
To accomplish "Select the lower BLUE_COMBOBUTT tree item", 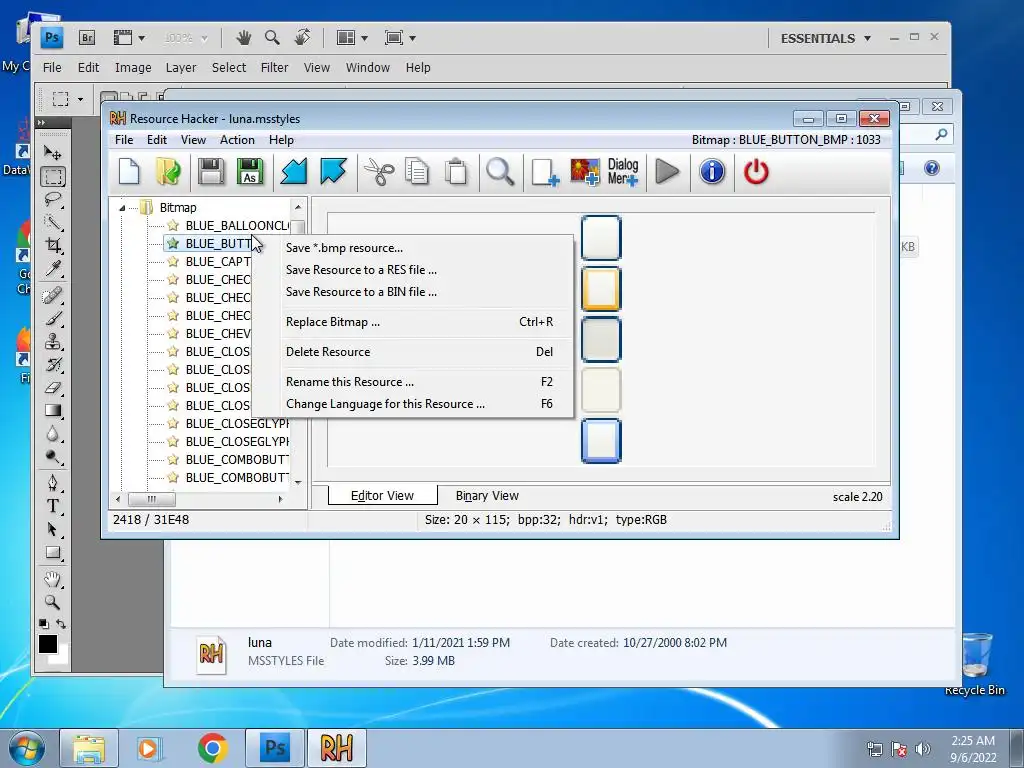I will tap(236, 477).
